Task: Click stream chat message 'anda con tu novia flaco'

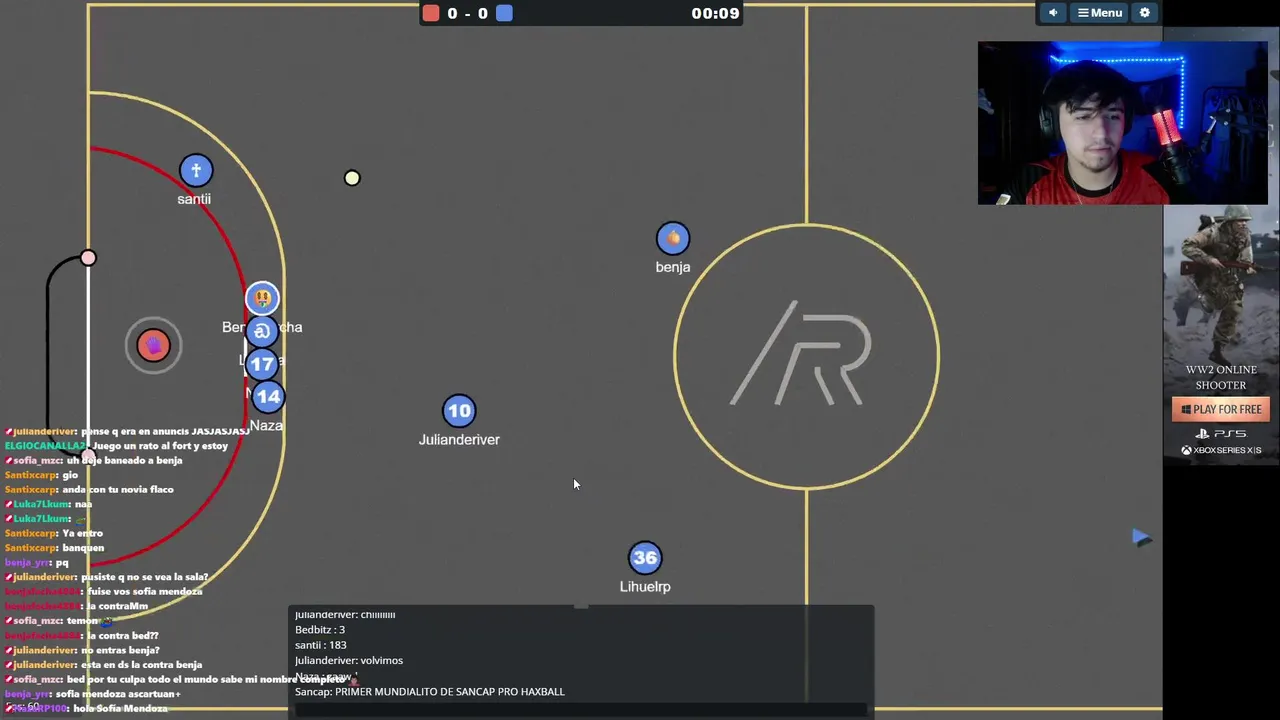Action: 118,489
